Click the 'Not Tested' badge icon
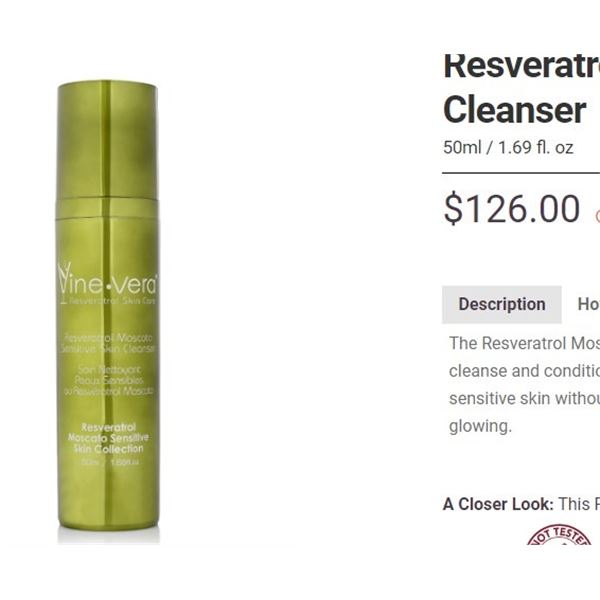Viewport: 600px width, 600px height. [x=560, y=535]
